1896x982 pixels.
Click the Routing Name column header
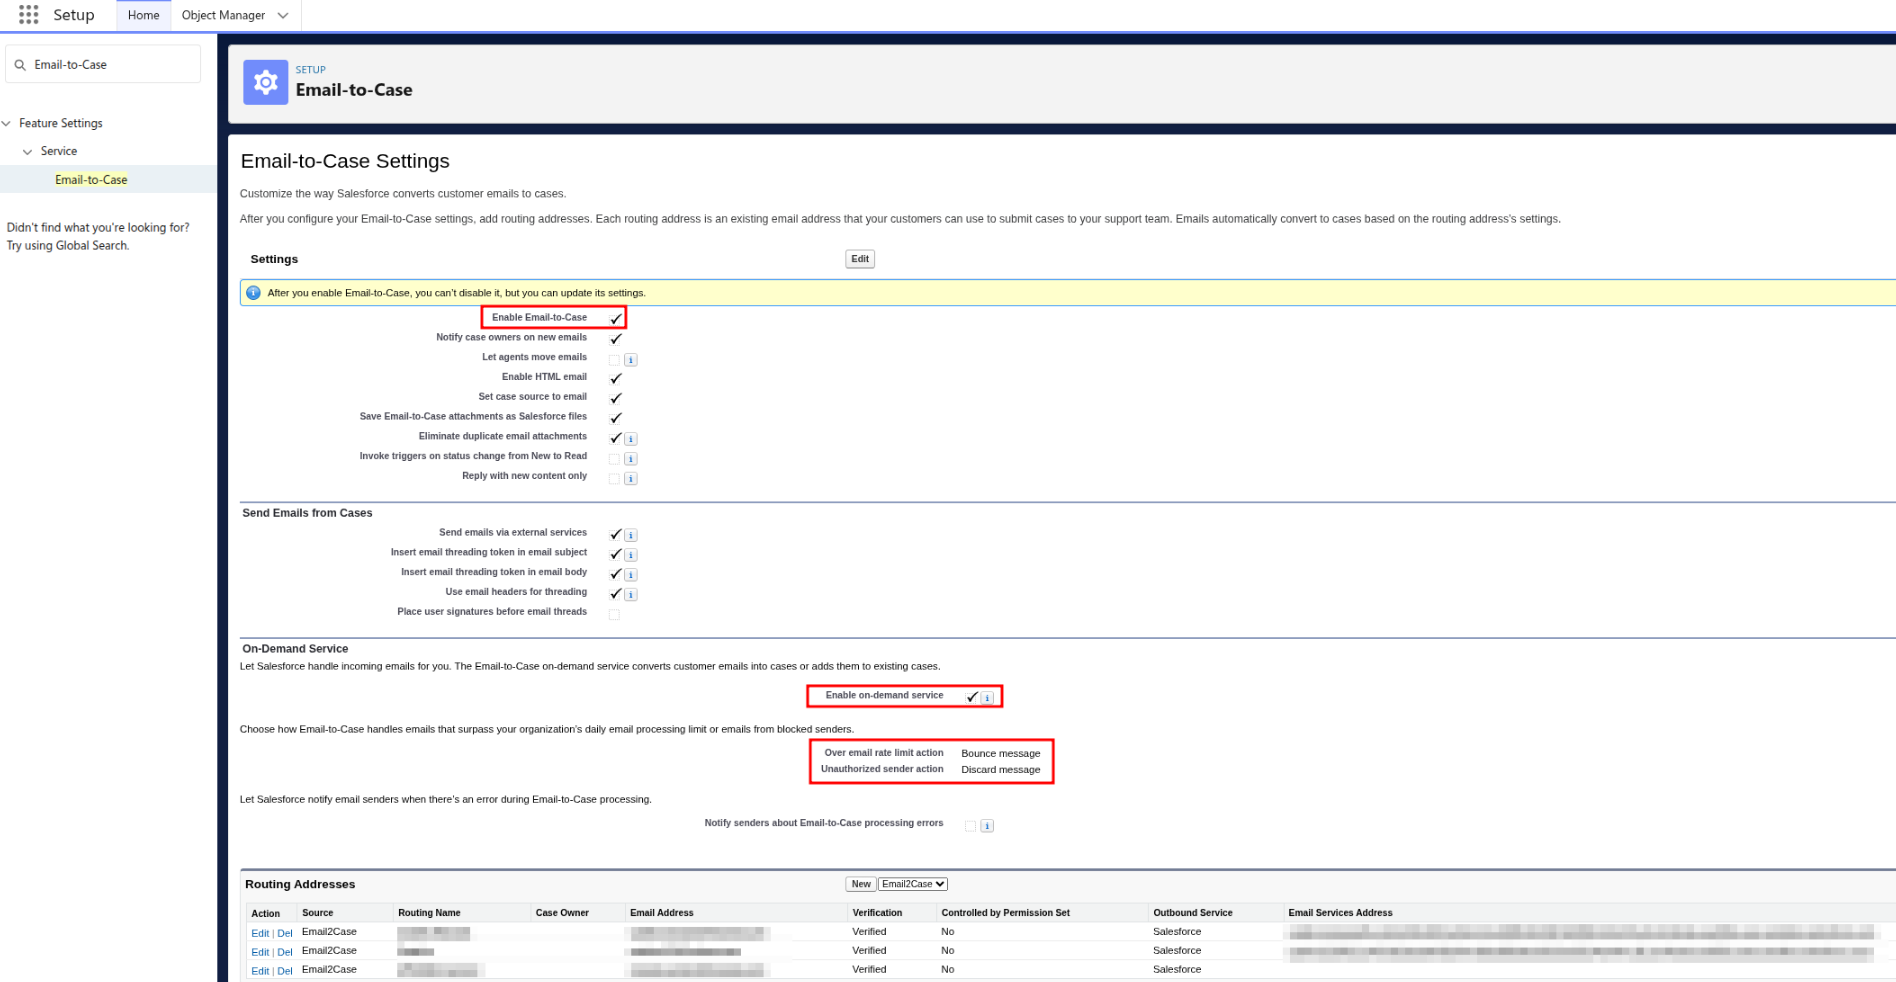pos(429,913)
